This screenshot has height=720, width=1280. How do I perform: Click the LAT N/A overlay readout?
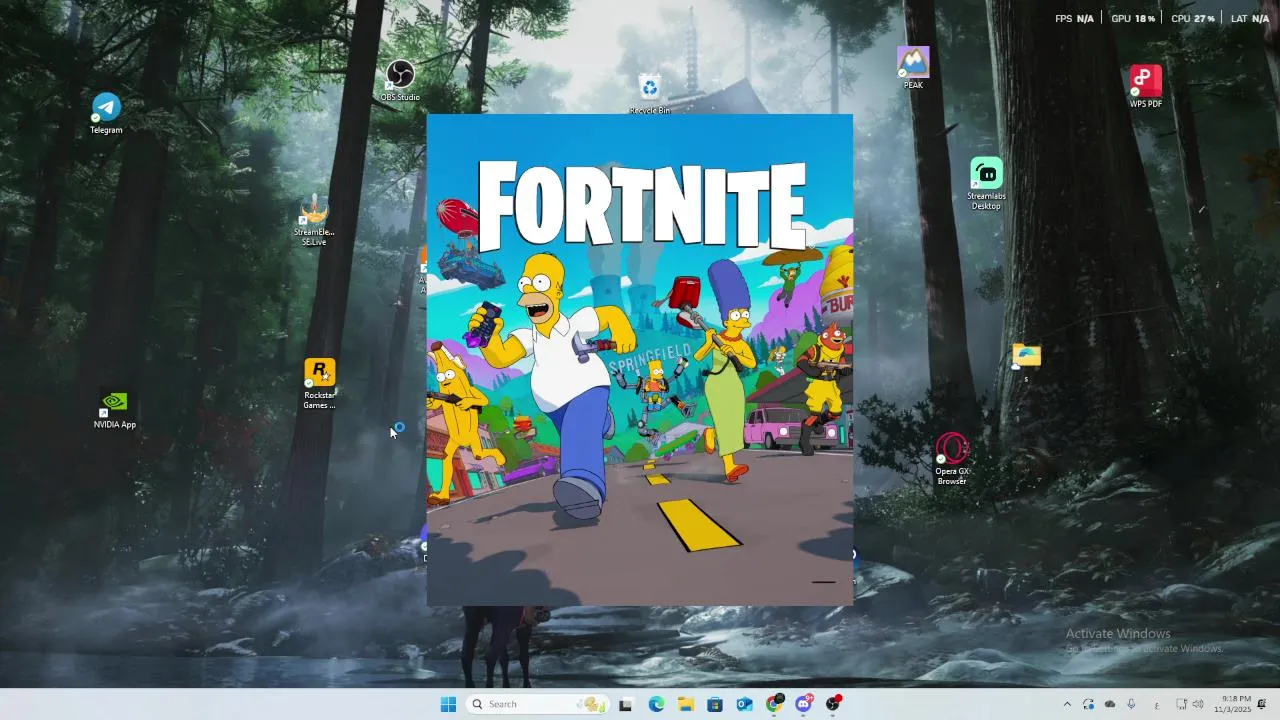tap(1250, 18)
